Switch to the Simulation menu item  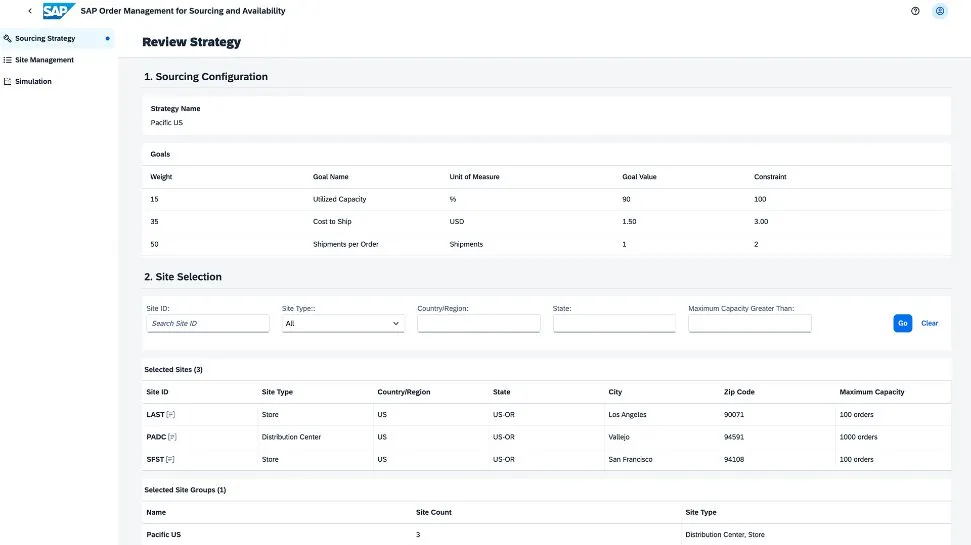pos(33,82)
